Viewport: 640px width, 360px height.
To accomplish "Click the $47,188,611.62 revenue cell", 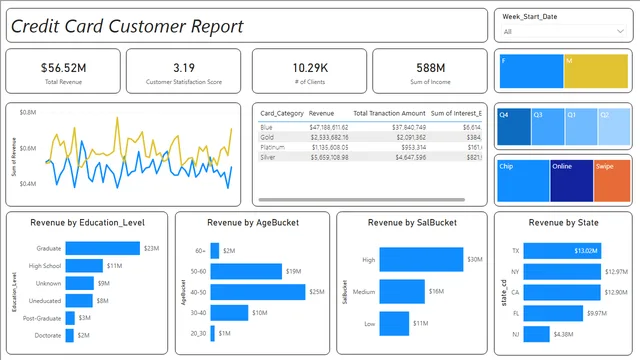I will point(329,127).
